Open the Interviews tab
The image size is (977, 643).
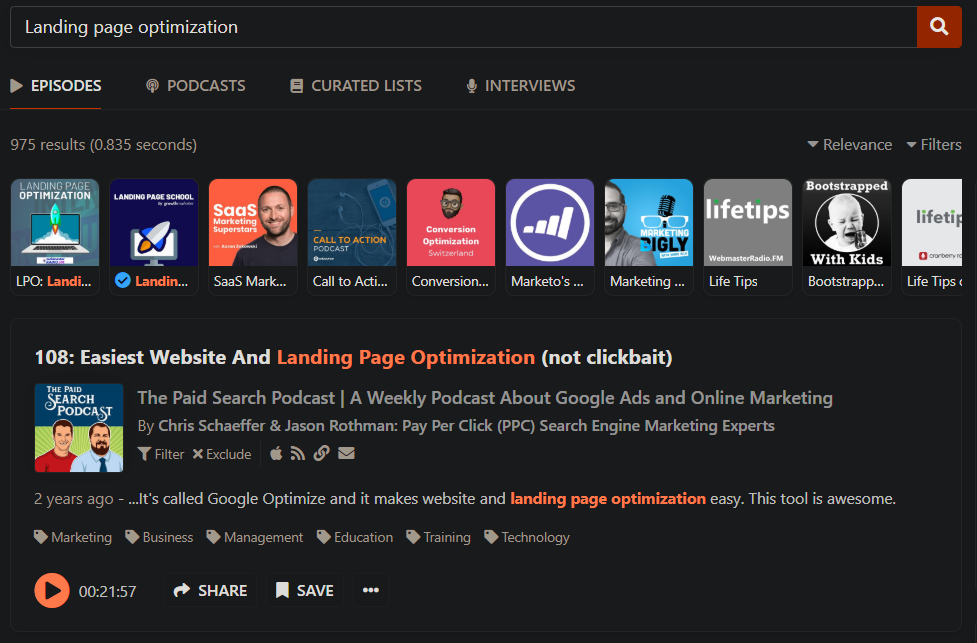[520, 86]
